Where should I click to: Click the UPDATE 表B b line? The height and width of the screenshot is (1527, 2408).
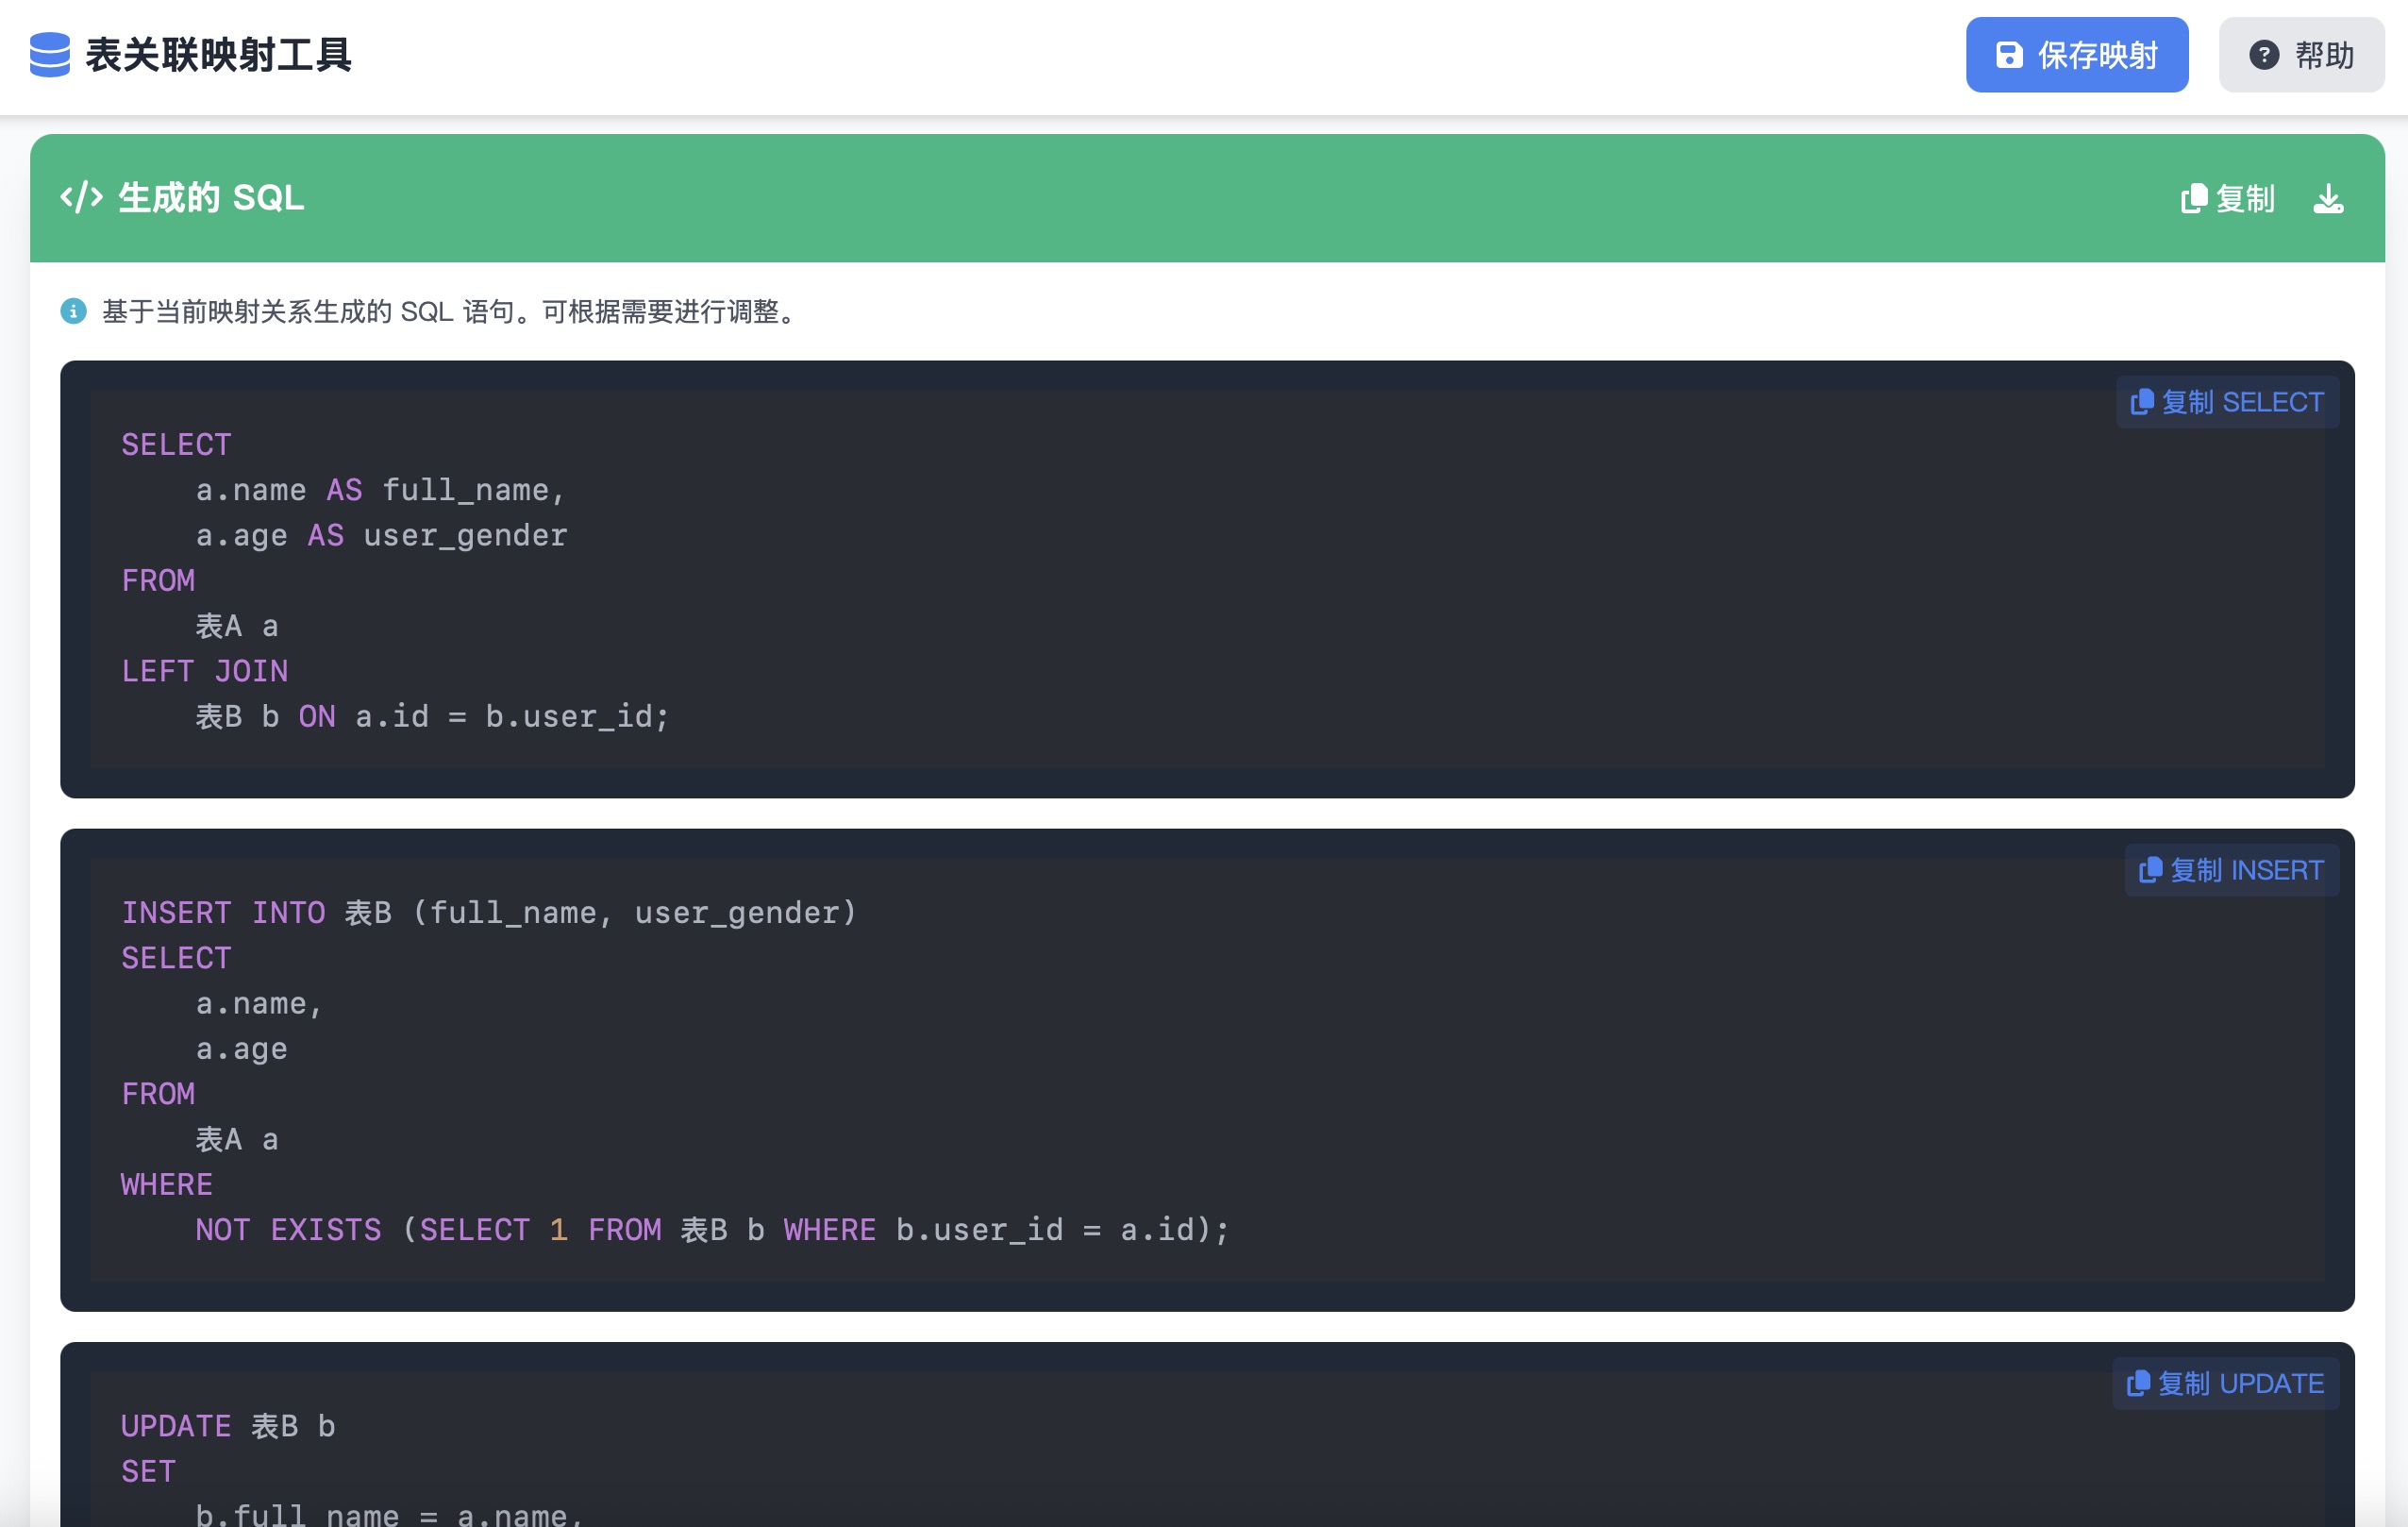pos(228,1425)
